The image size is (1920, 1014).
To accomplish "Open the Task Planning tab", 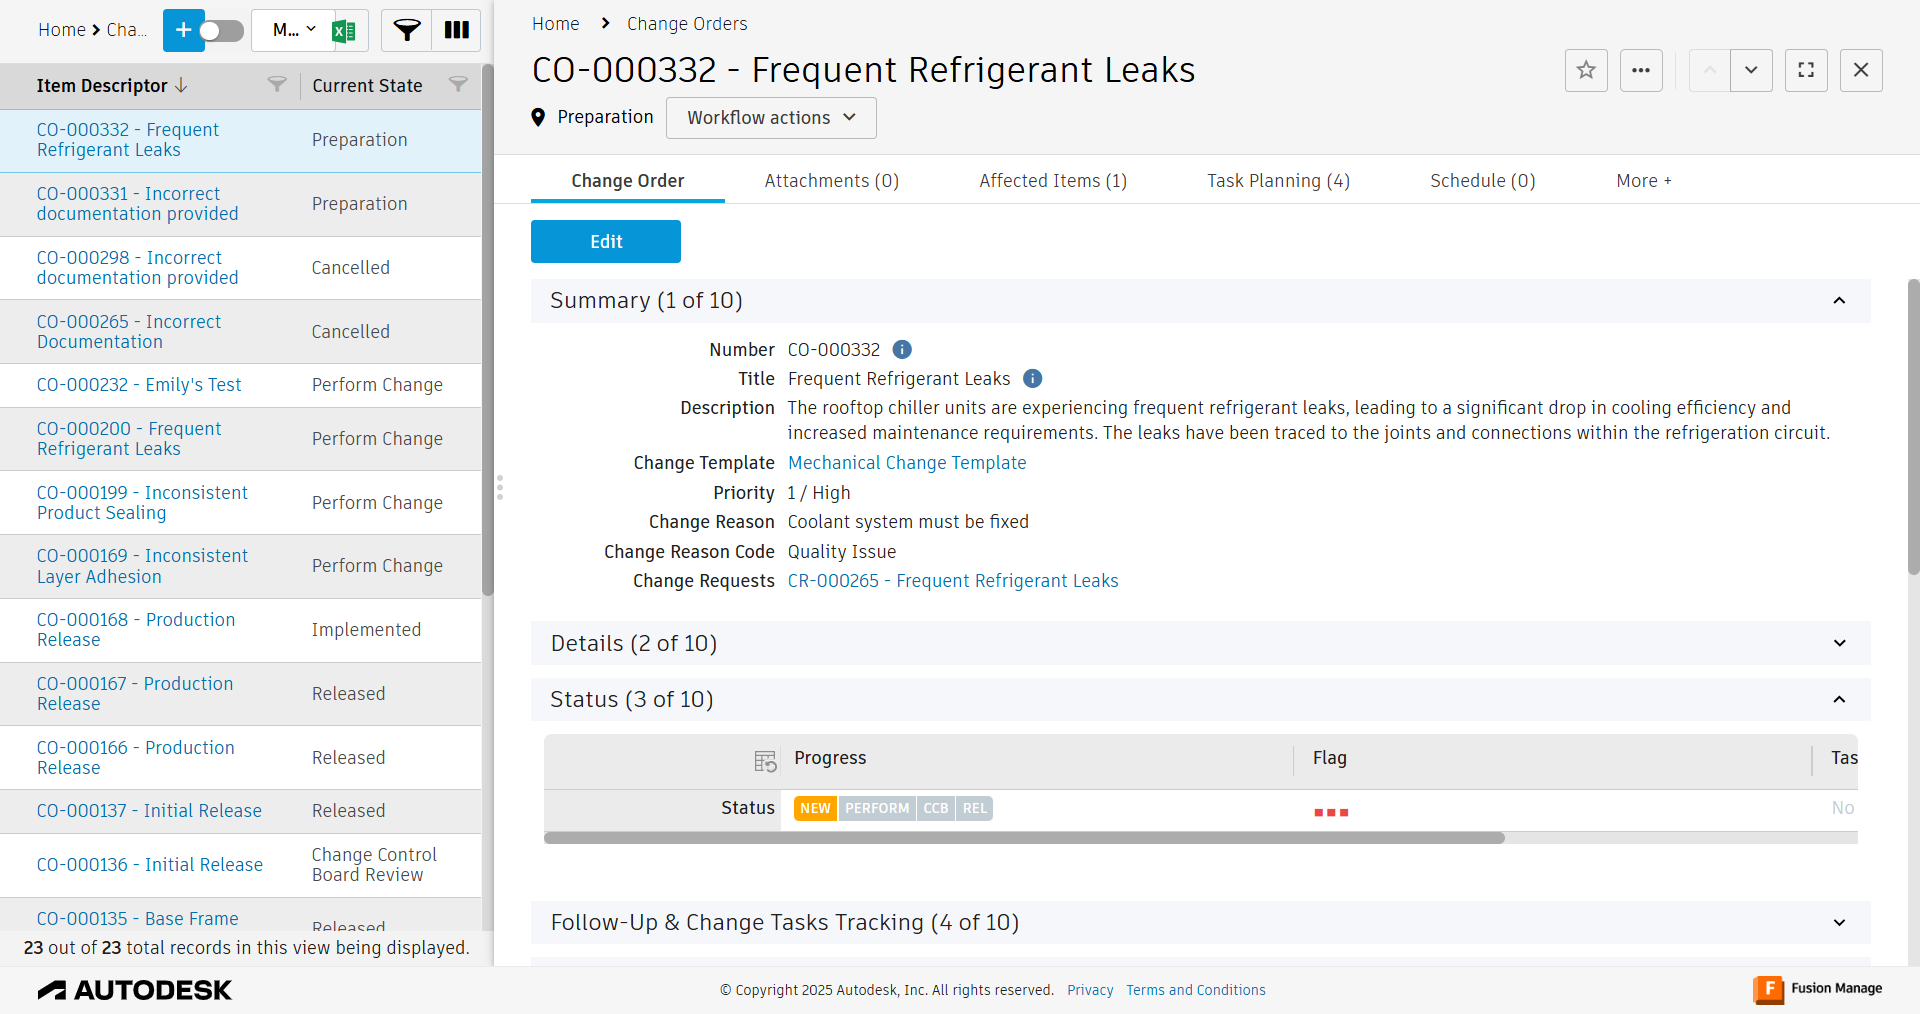I will click(1278, 181).
